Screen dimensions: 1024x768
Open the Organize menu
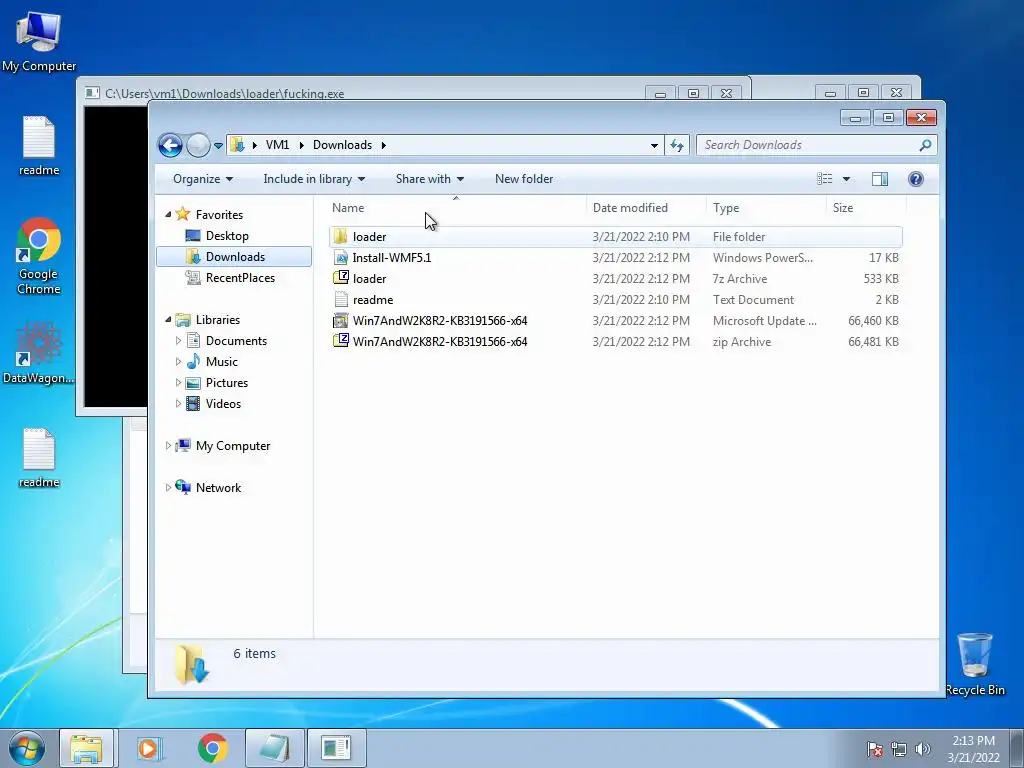pyautogui.click(x=202, y=179)
